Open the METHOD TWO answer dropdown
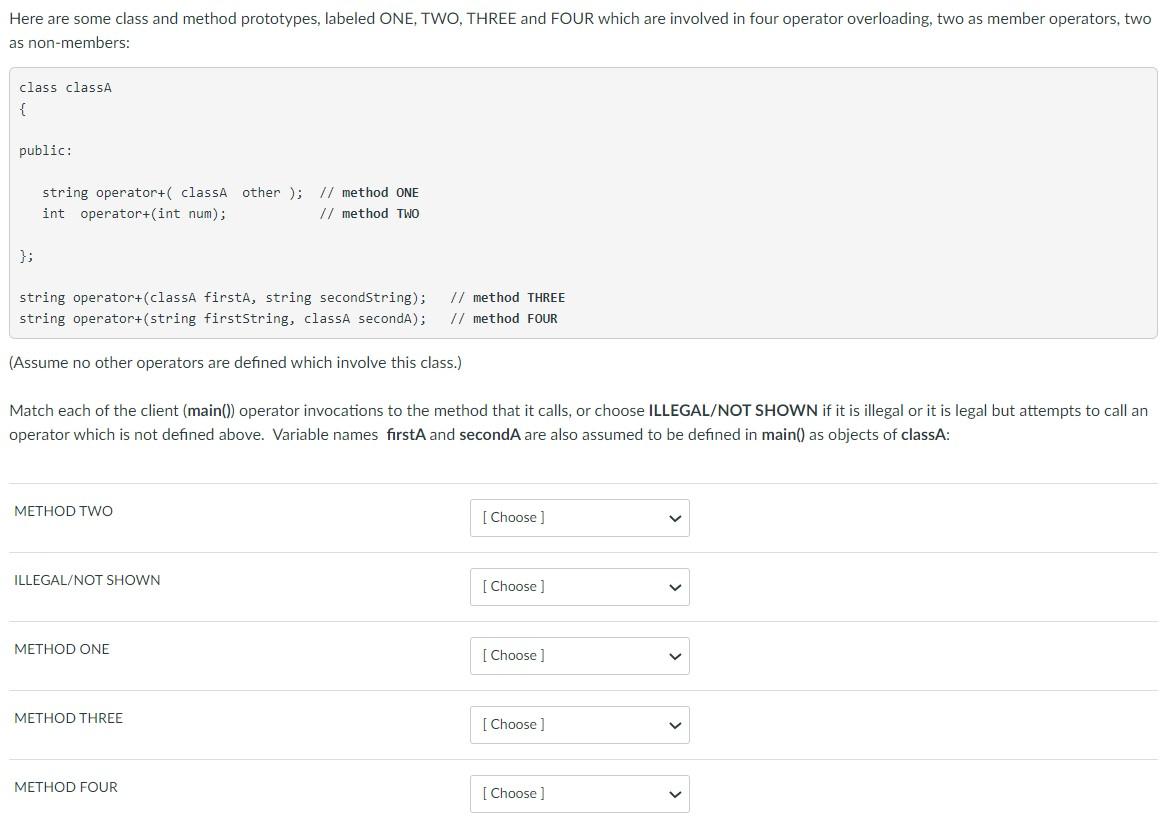Viewport: 1170px width, 829px height. tap(579, 517)
